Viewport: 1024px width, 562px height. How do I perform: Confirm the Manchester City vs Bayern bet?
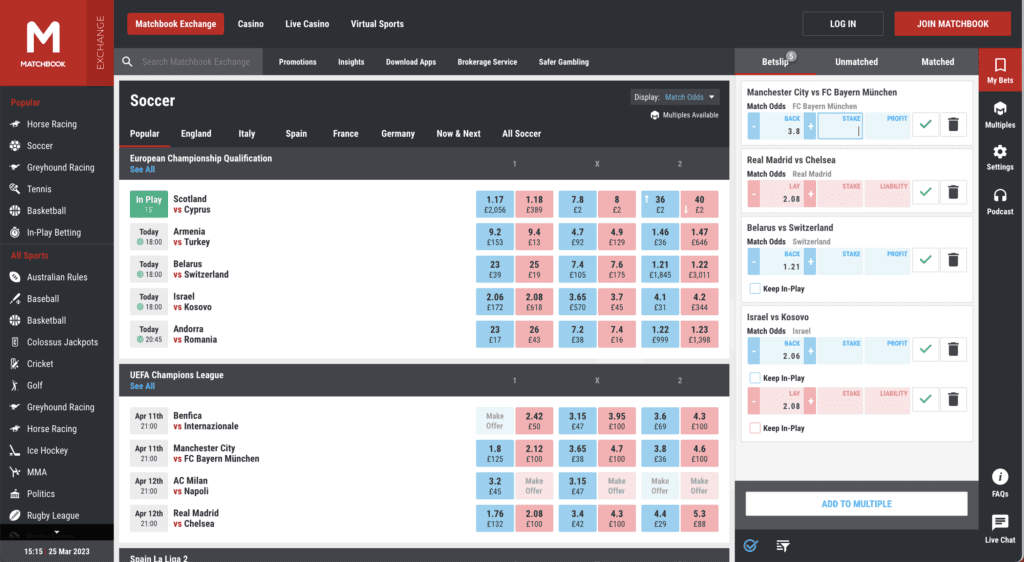point(925,124)
